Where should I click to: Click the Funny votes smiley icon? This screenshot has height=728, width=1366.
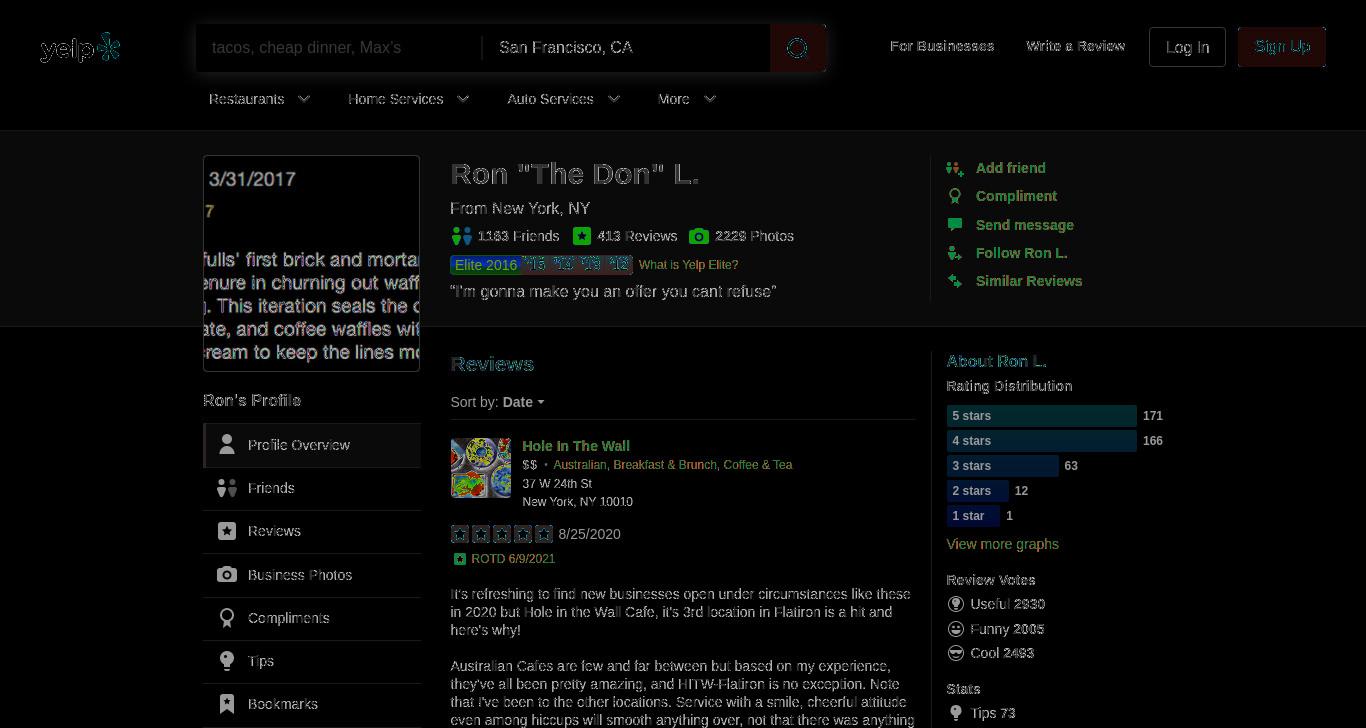tap(956, 629)
